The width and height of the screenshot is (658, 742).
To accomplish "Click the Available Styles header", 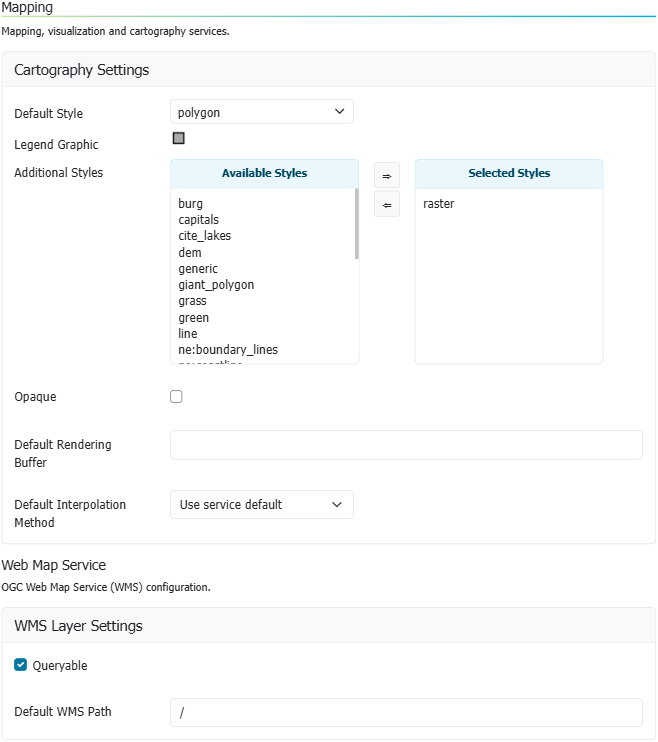I will (x=264, y=173).
